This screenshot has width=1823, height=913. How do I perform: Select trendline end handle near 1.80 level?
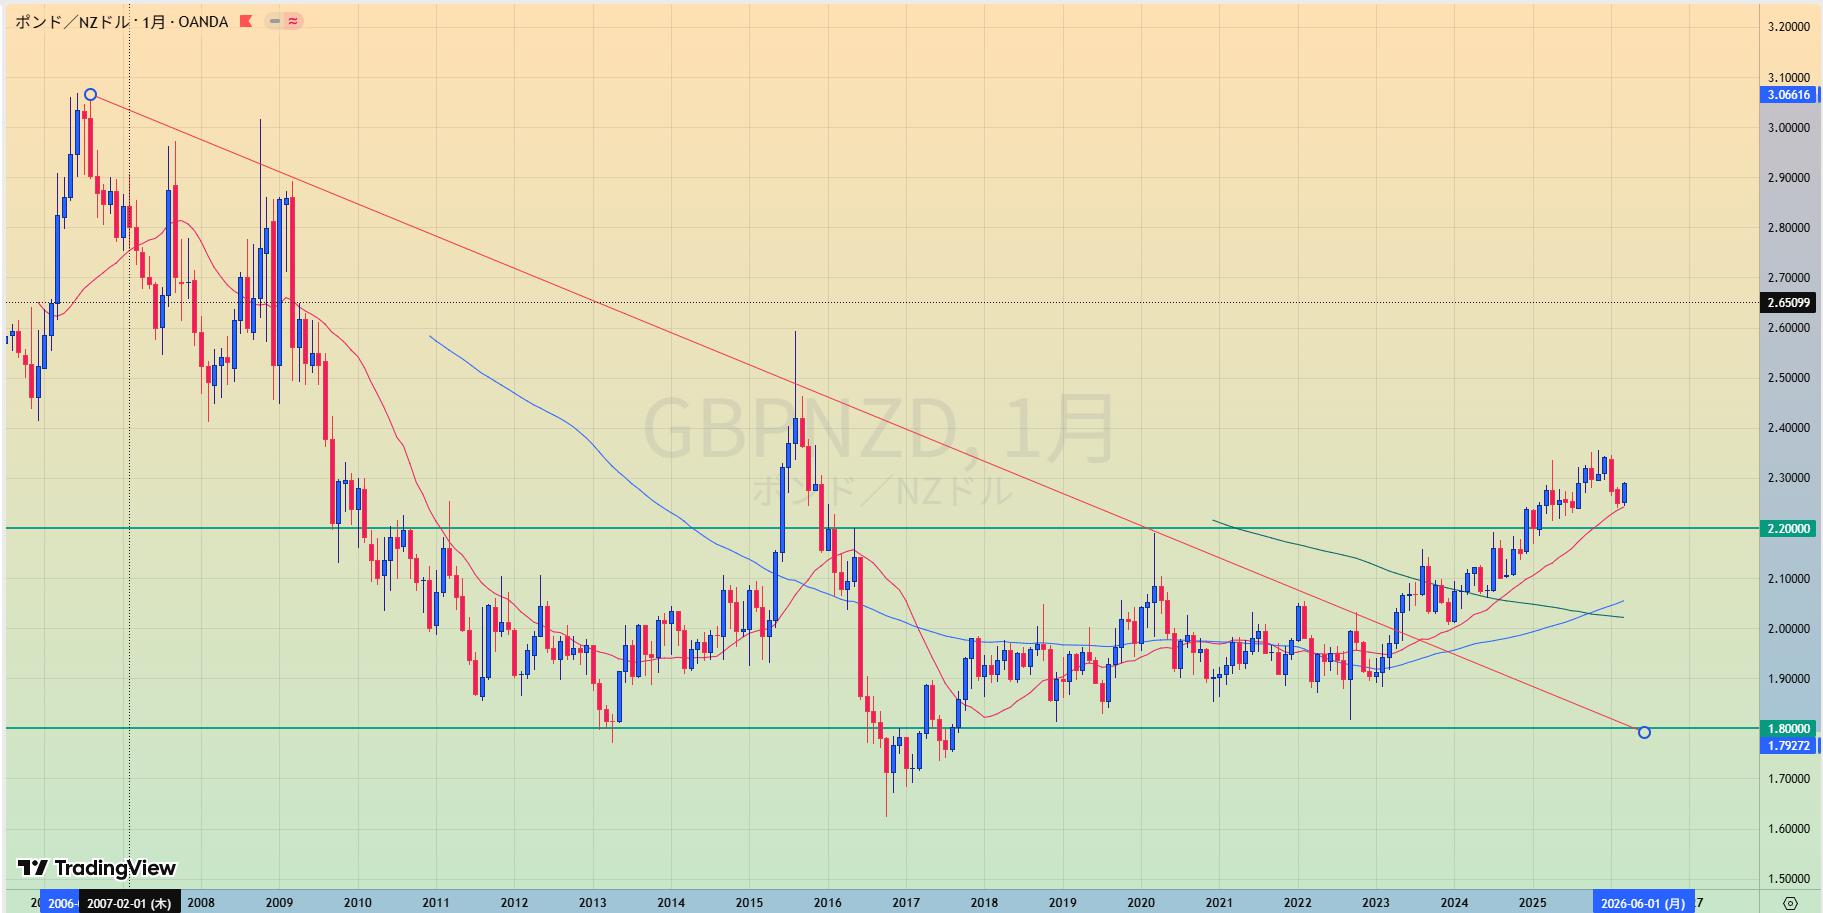click(x=1644, y=733)
